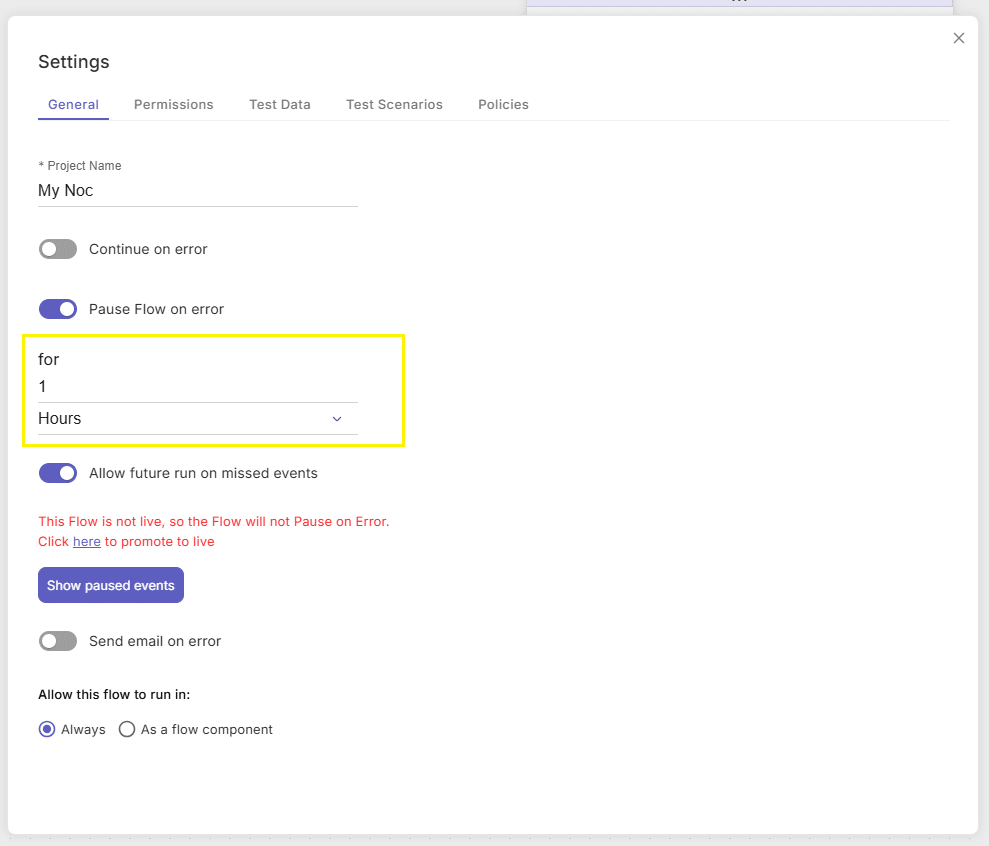The height and width of the screenshot is (846, 989).
Task: Click the Send email on error label
Action: 155,641
